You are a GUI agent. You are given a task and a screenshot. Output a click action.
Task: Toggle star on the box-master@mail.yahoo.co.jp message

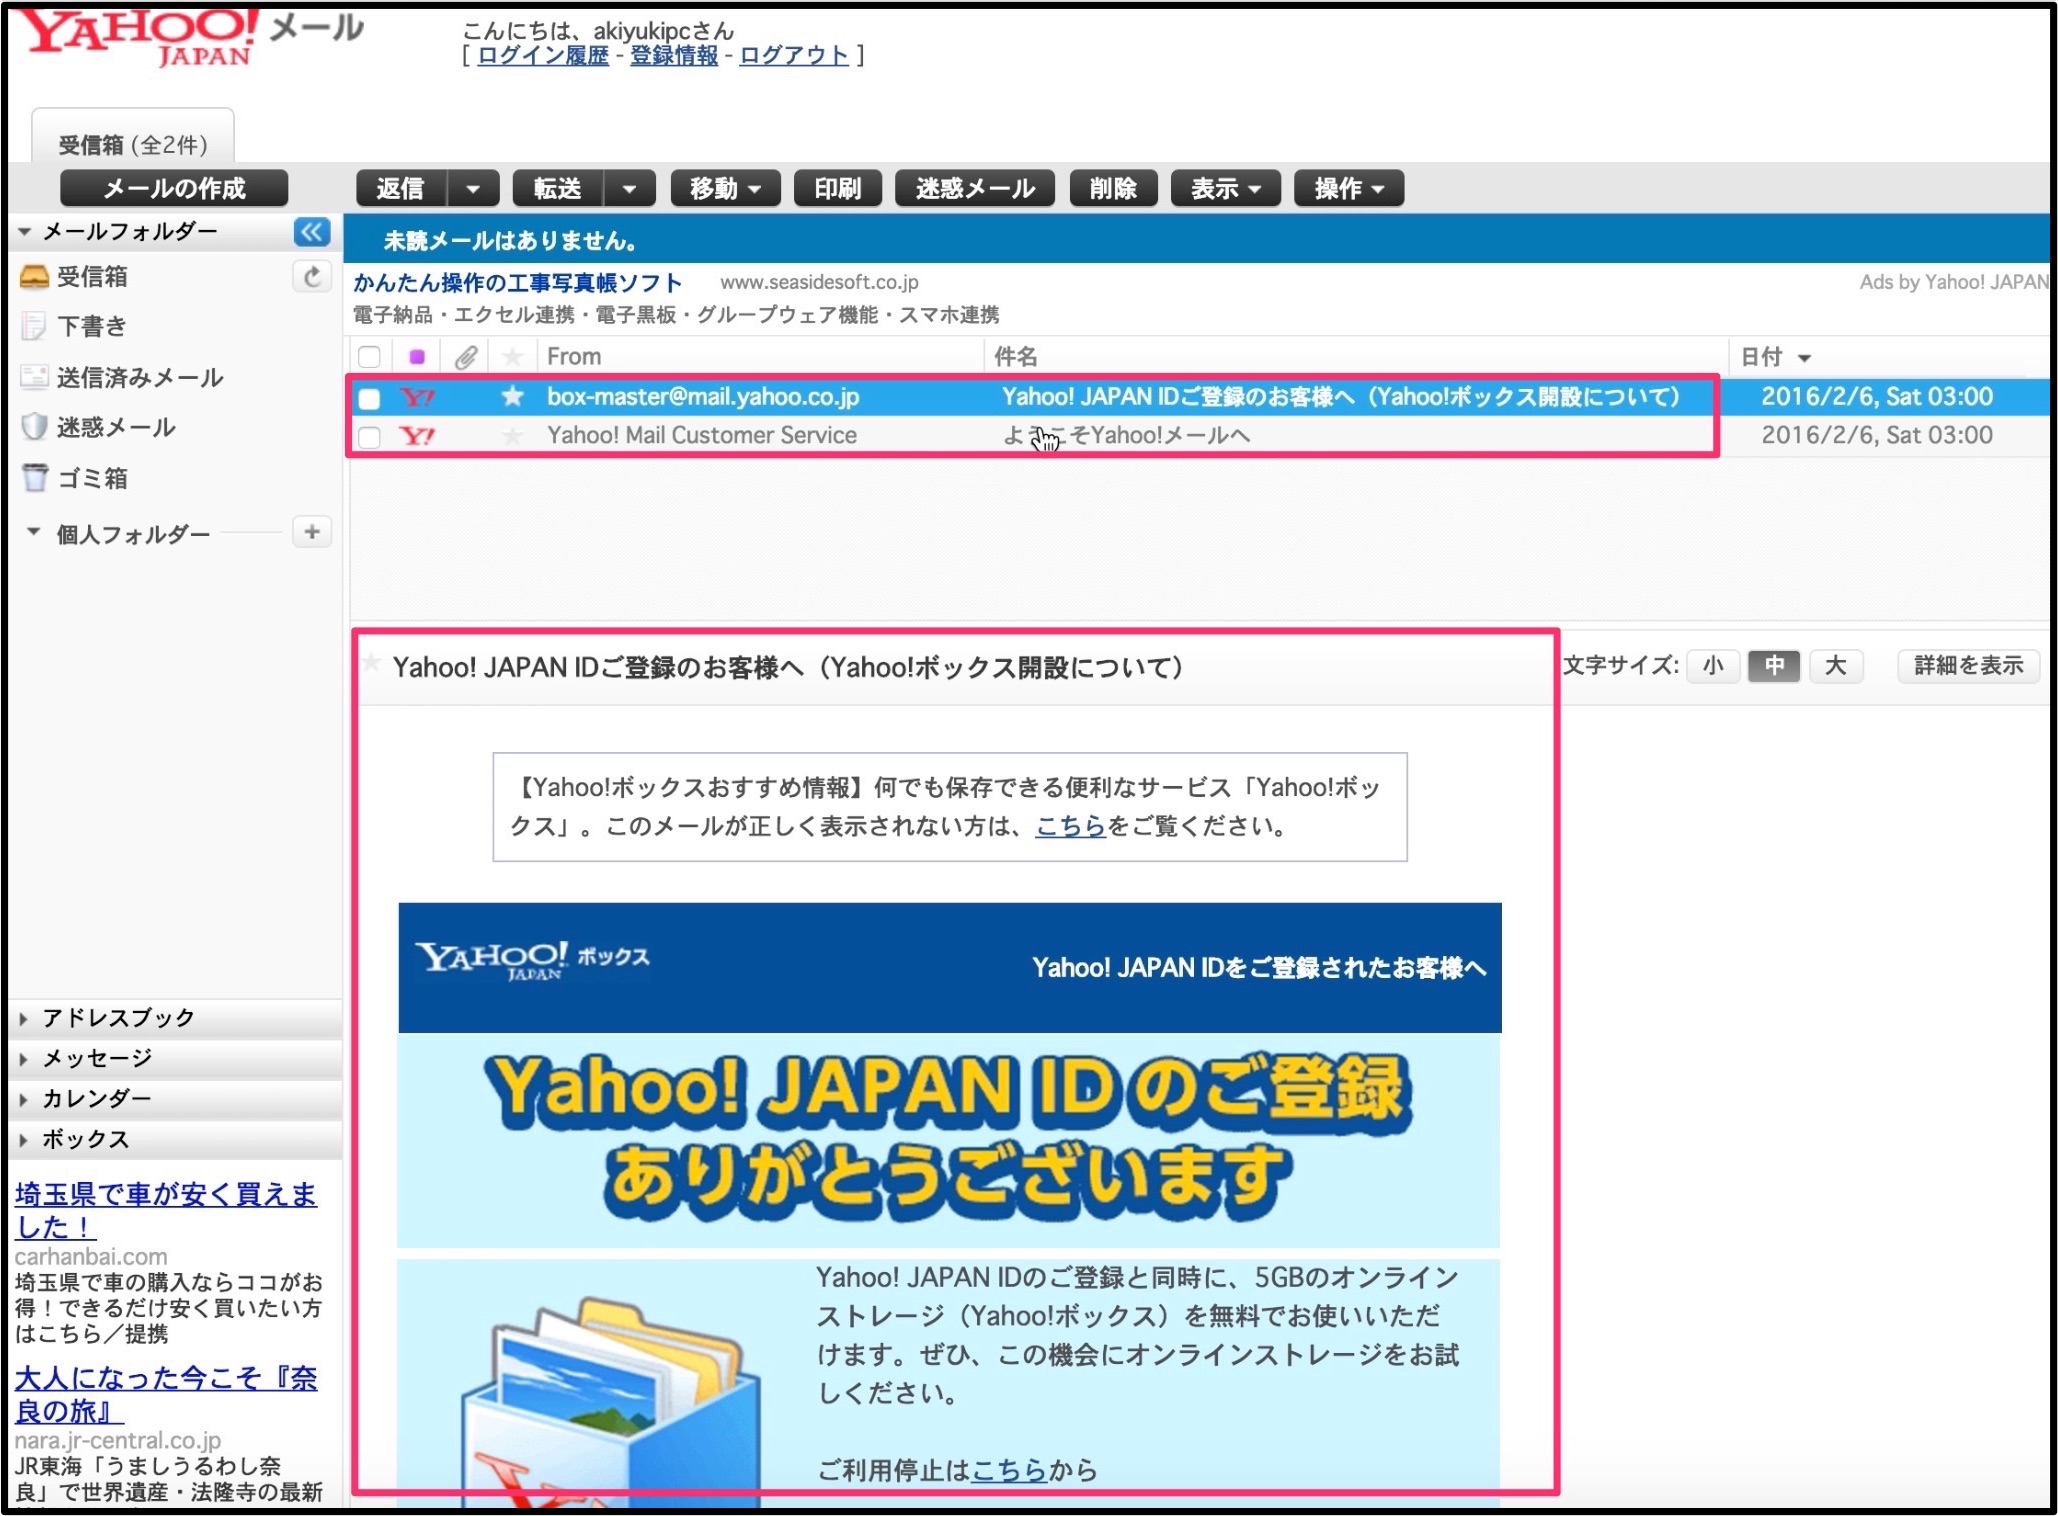pos(512,397)
